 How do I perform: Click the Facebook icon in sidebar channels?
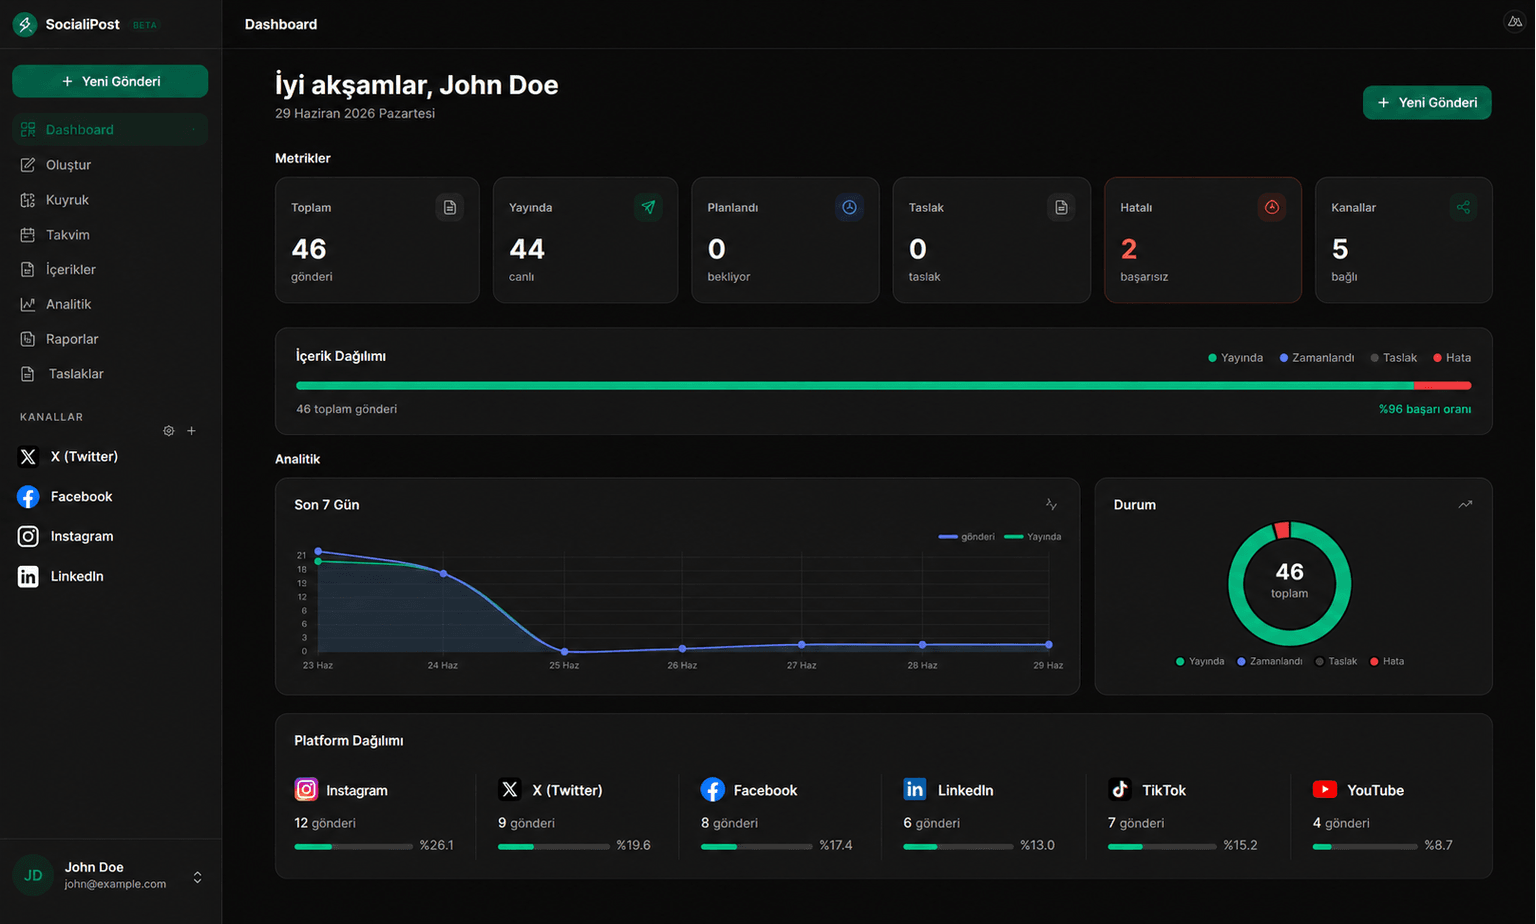[x=28, y=496]
